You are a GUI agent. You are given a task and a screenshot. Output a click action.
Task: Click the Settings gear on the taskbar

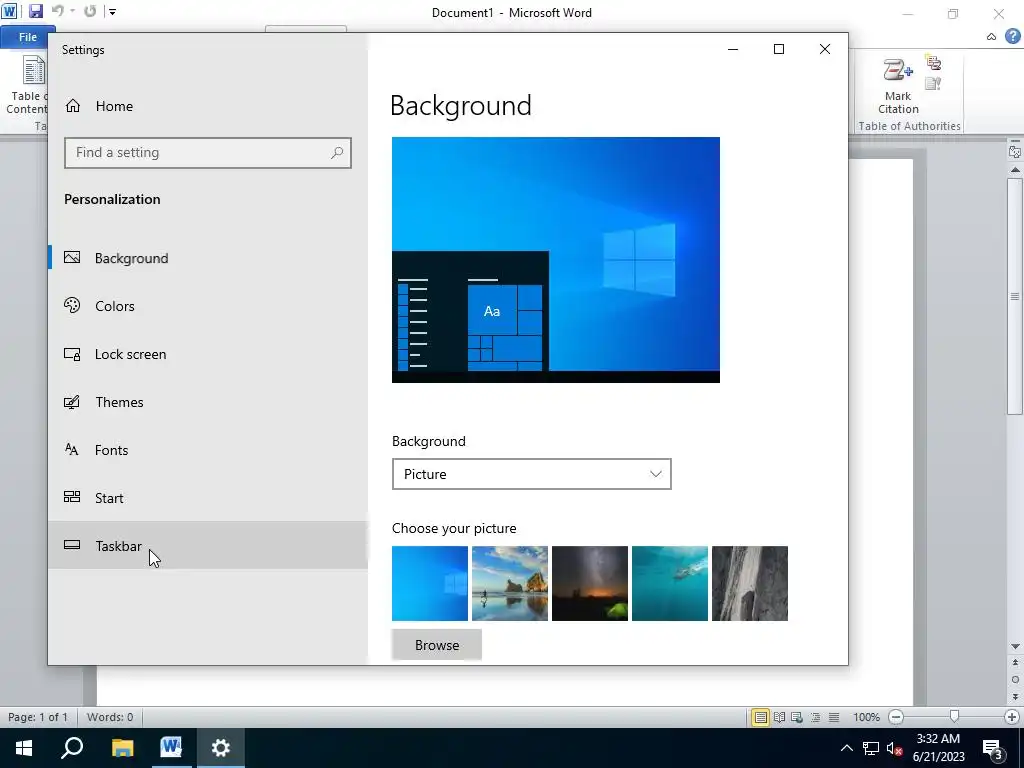(x=221, y=748)
